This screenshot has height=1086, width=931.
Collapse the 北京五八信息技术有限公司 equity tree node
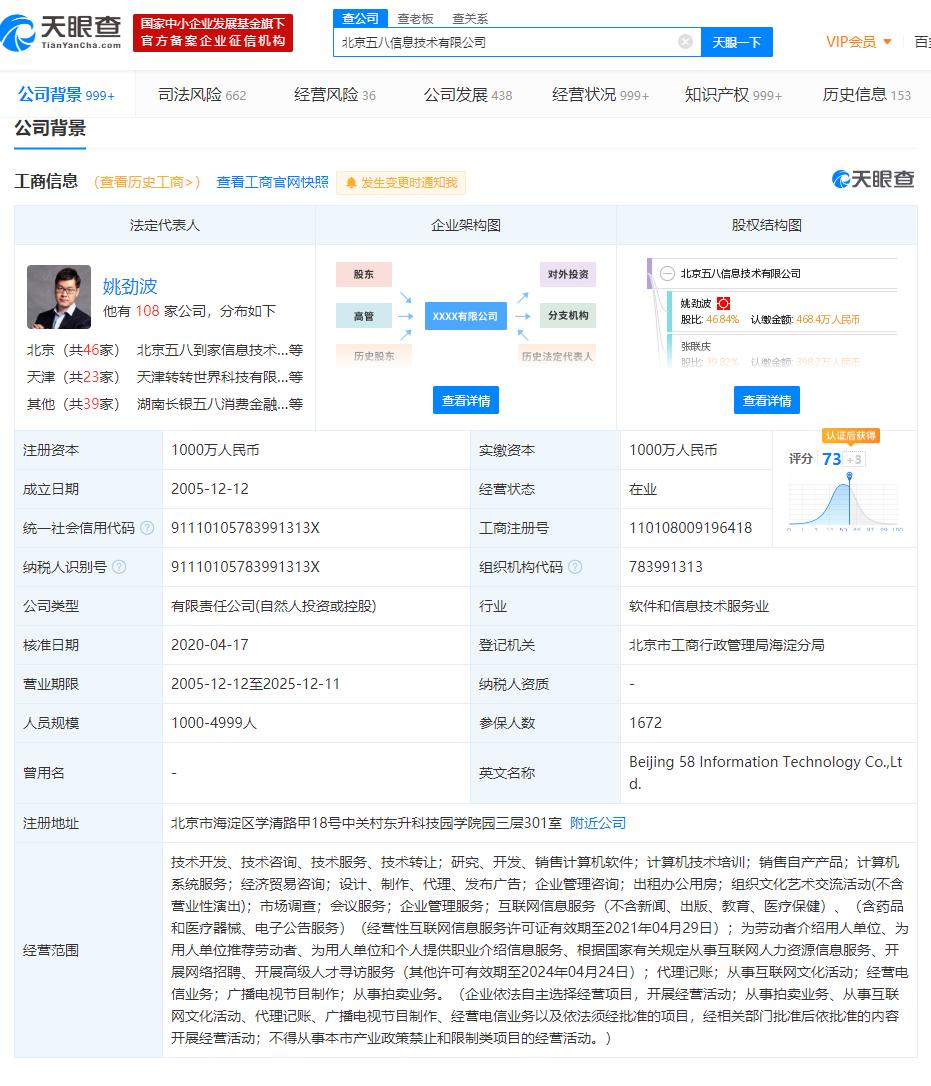click(x=667, y=274)
